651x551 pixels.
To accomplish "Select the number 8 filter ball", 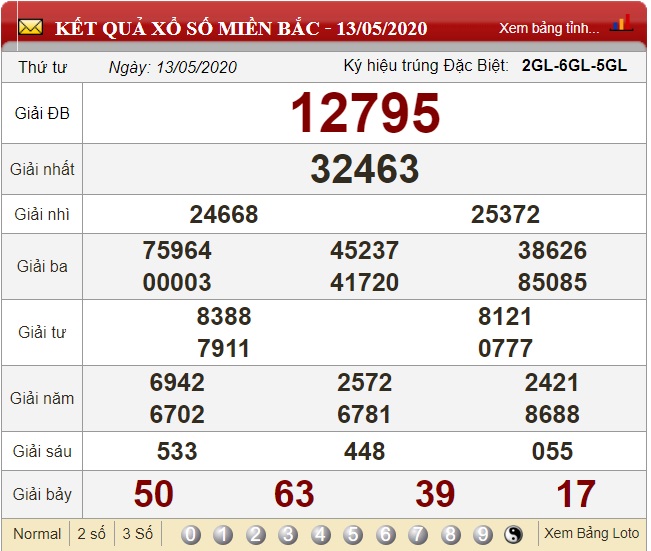I will tap(451, 535).
